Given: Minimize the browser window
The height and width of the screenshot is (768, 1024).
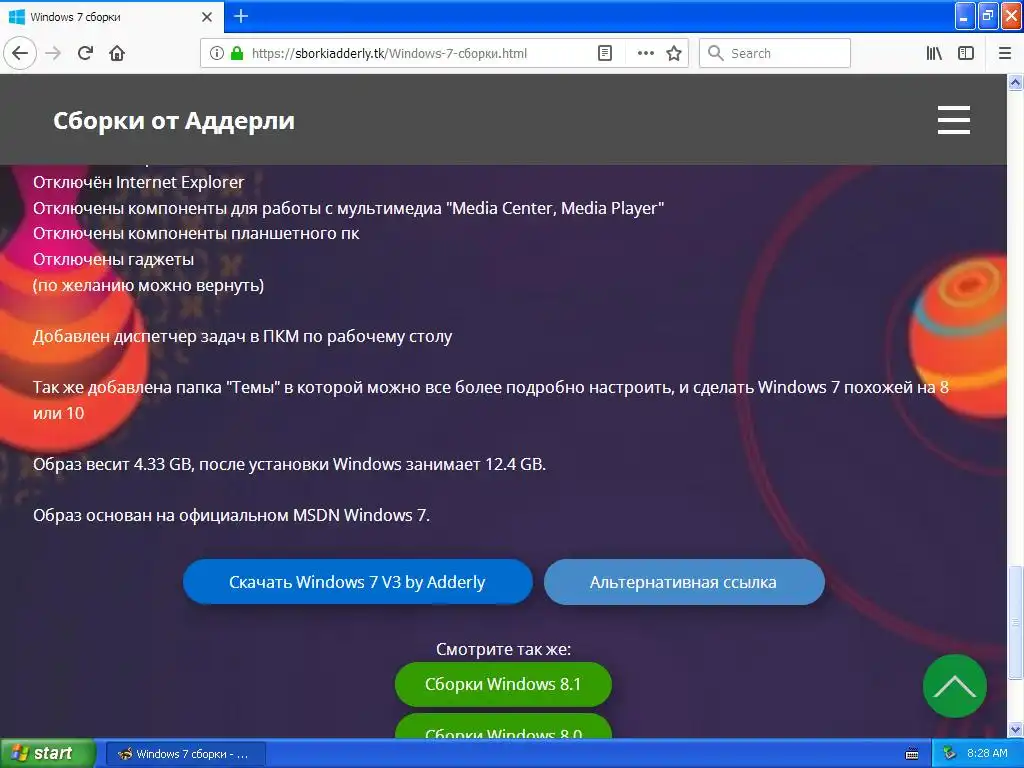Looking at the screenshot, I should click(x=965, y=16).
